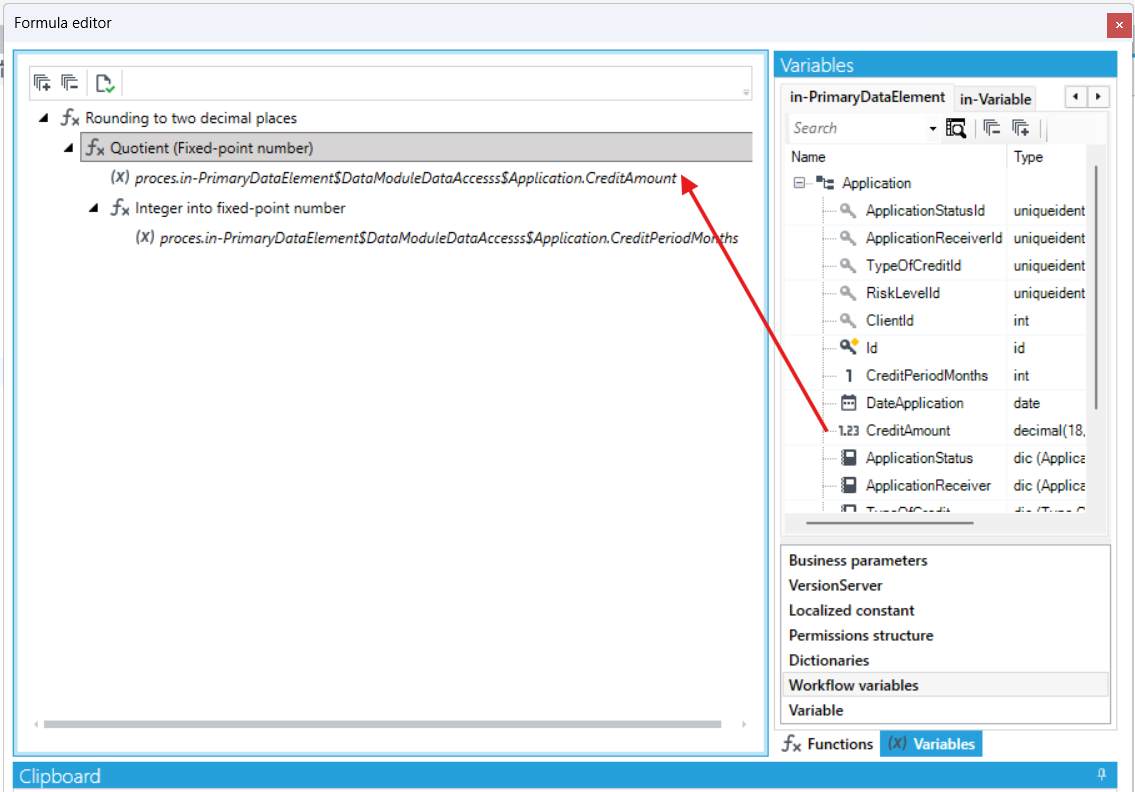Collapse the Integer into fixed-point number node
The image size is (1135, 792).
tap(94, 208)
